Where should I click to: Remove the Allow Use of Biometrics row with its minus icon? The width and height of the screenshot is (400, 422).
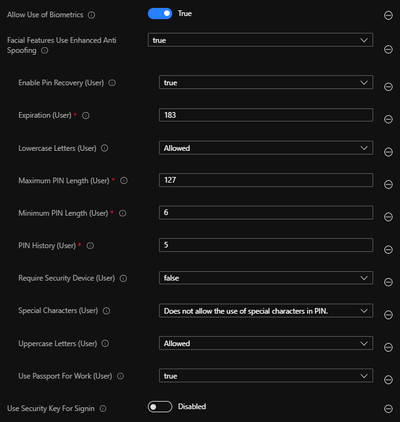(x=388, y=15)
